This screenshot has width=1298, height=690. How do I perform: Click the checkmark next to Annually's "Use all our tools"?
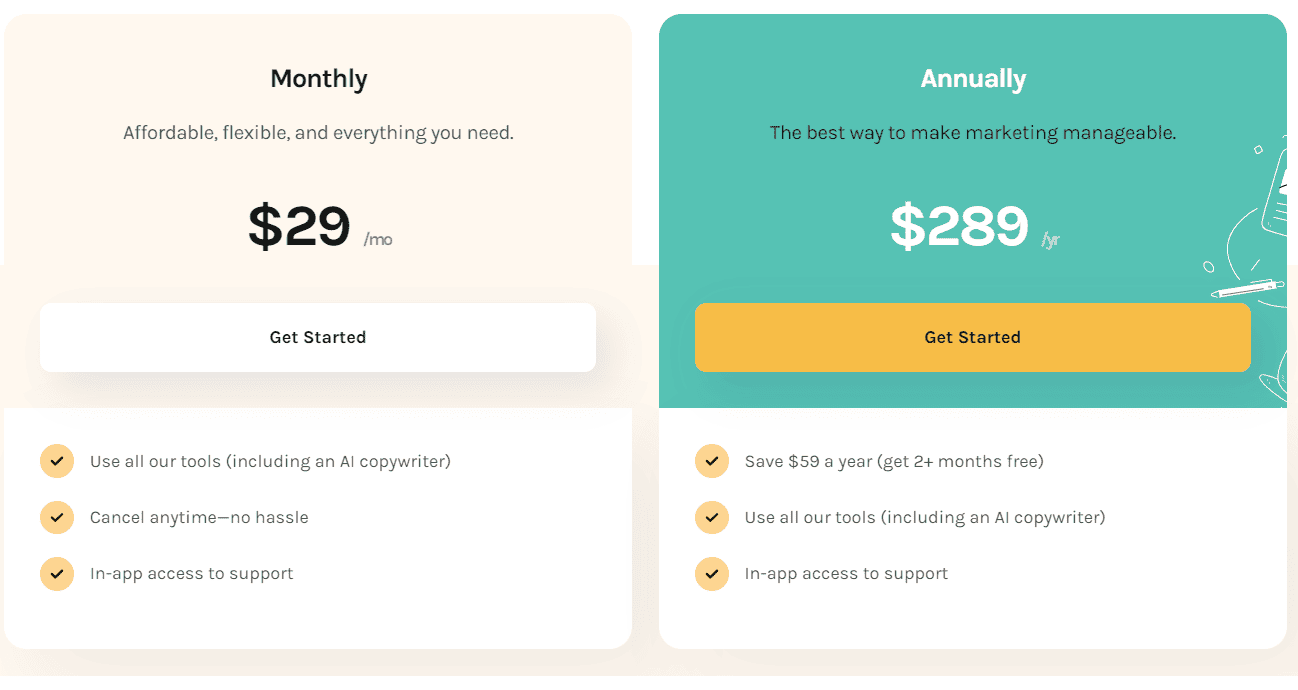[x=711, y=517]
